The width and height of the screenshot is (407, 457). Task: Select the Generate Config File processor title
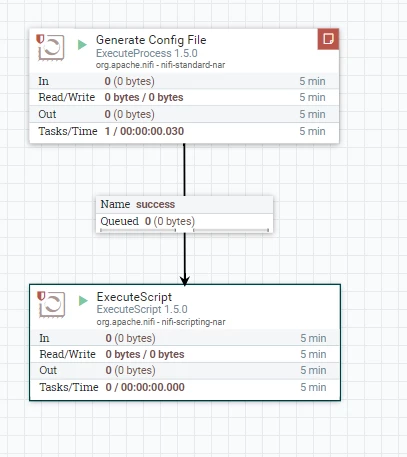(x=151, y=40)
